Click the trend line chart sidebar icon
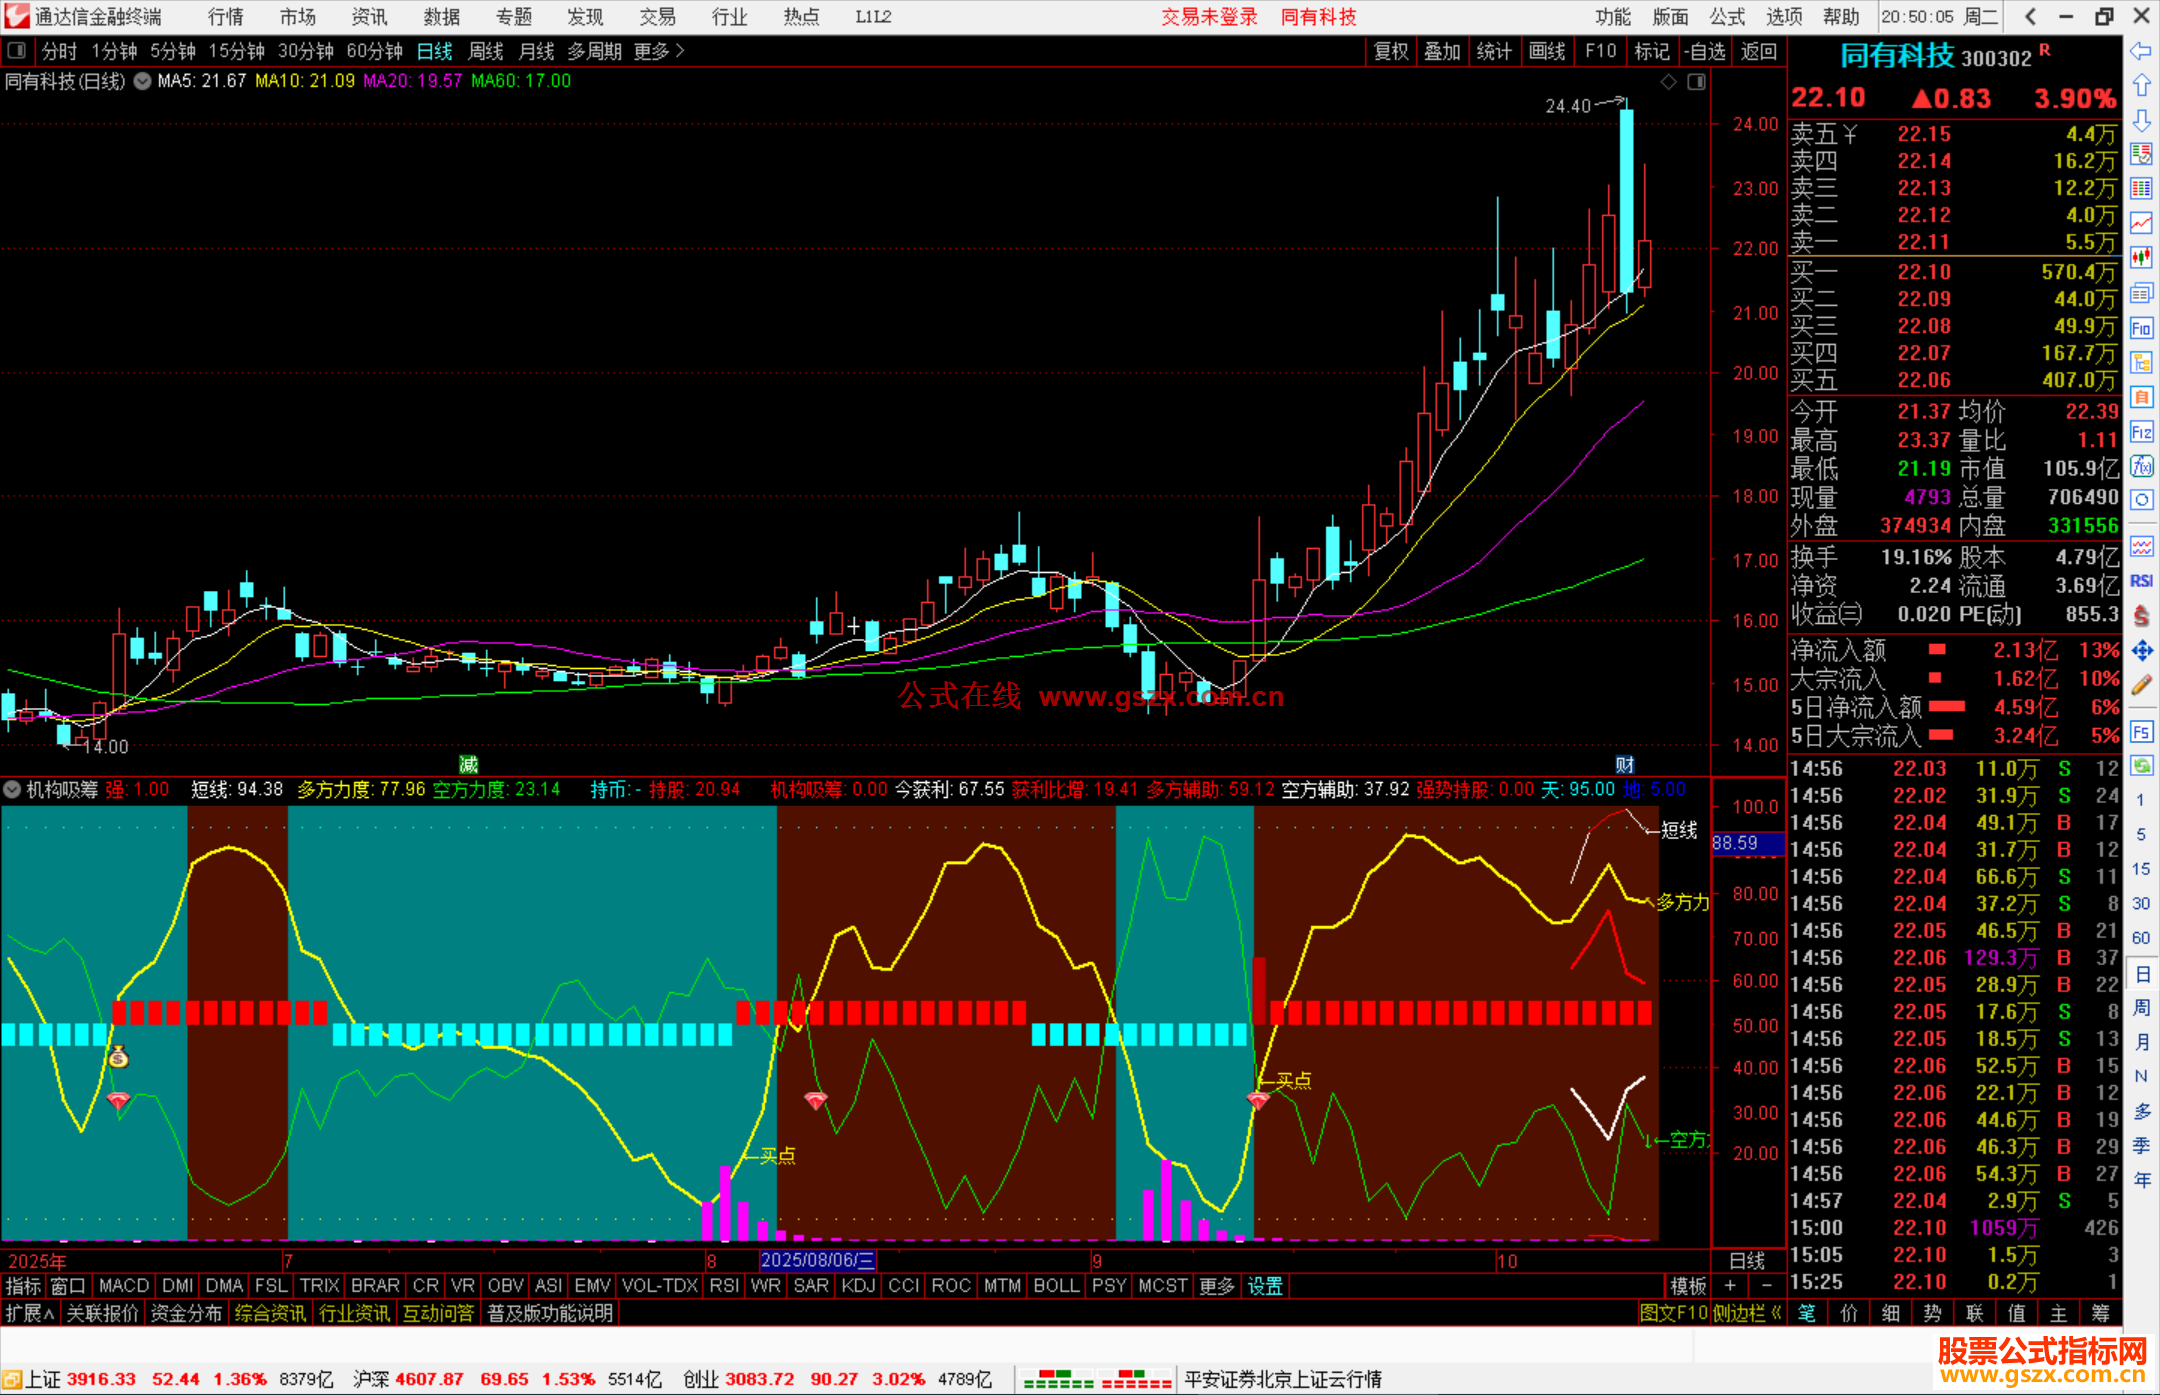The width and height of the screenshot is (2160, 1395). [x=2141, y=223]
